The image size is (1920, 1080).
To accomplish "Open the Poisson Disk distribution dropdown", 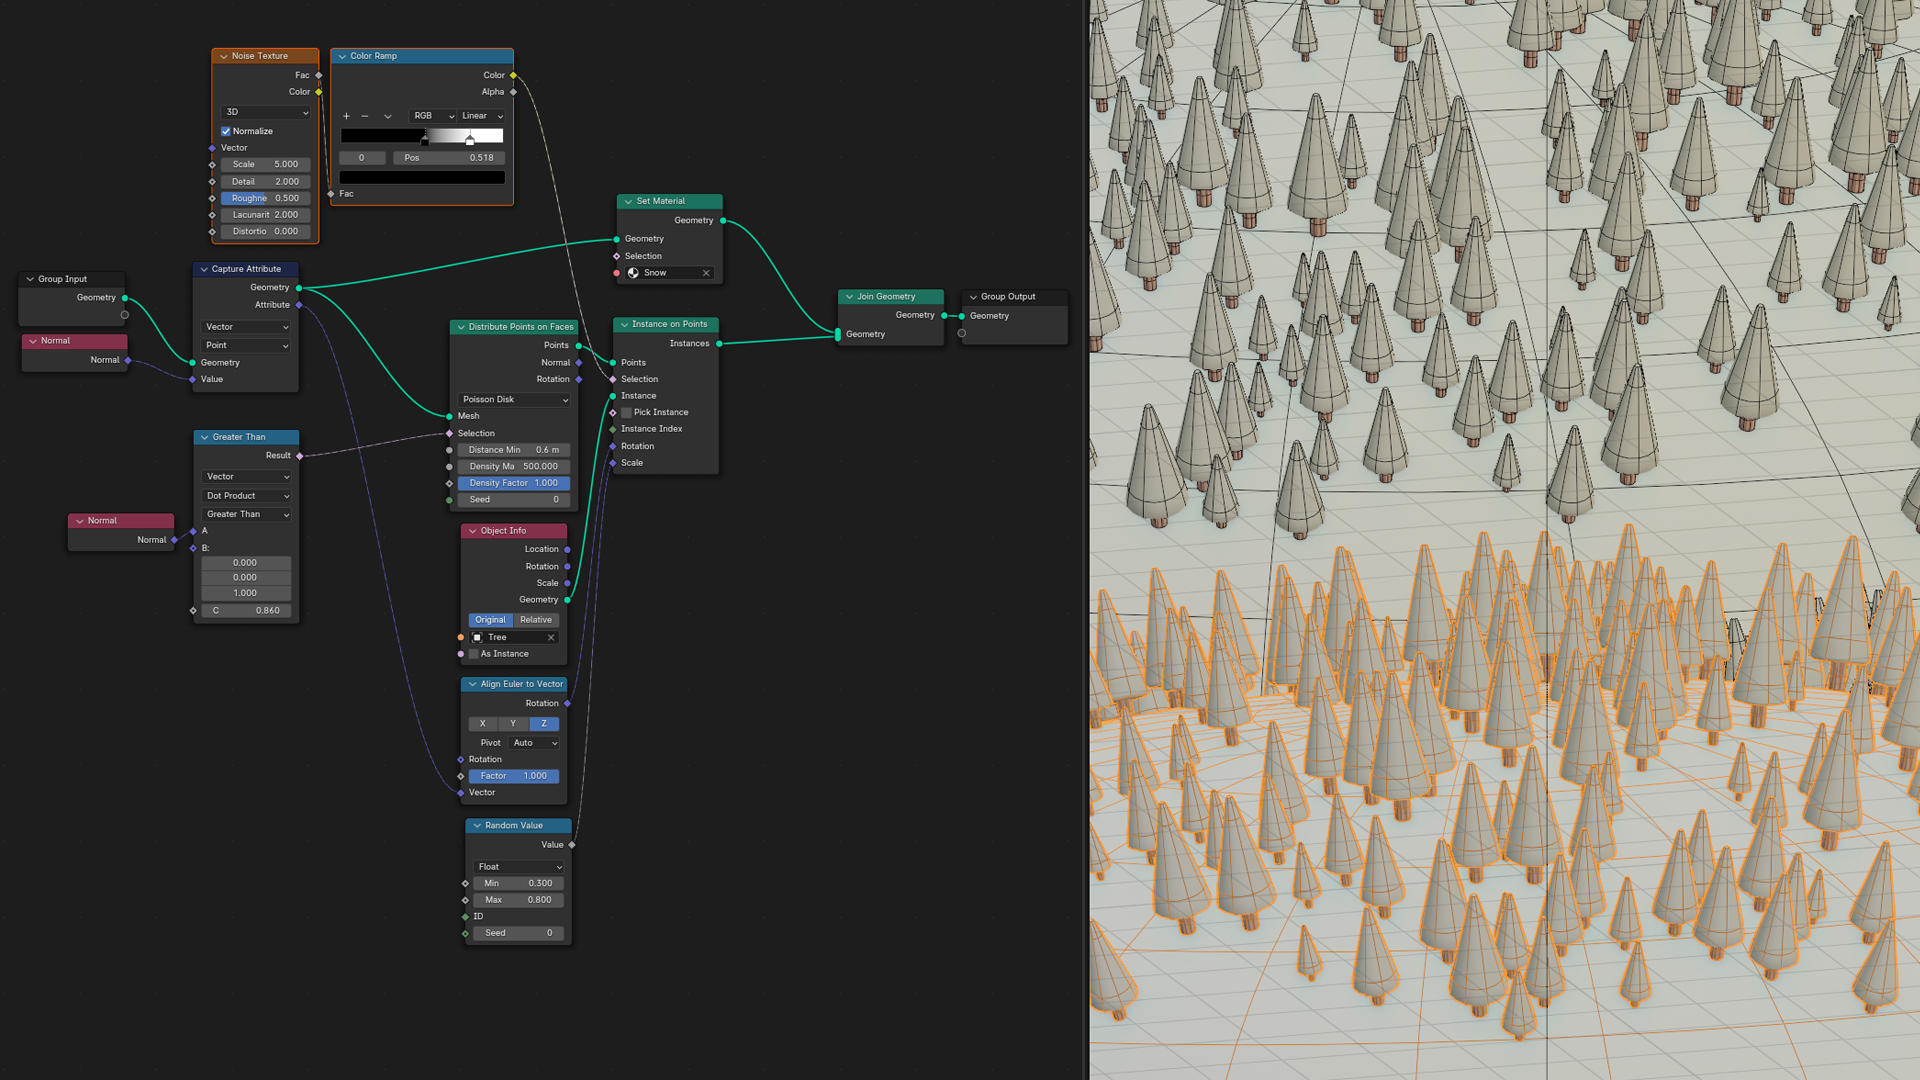I will pyautogui.click(x=514, y=399).
